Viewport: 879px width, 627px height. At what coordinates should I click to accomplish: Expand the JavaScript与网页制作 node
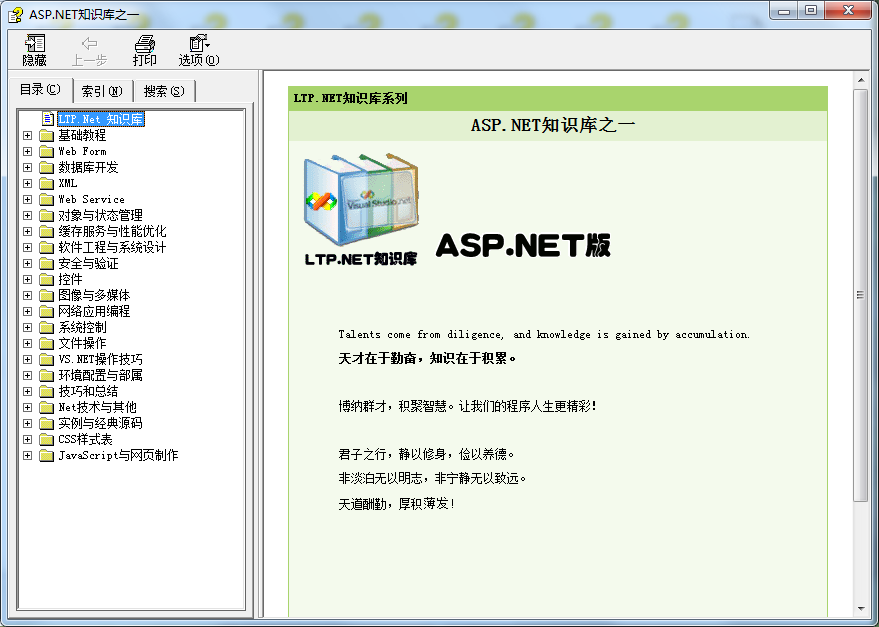pyautogui.click(x=28, y=455)
